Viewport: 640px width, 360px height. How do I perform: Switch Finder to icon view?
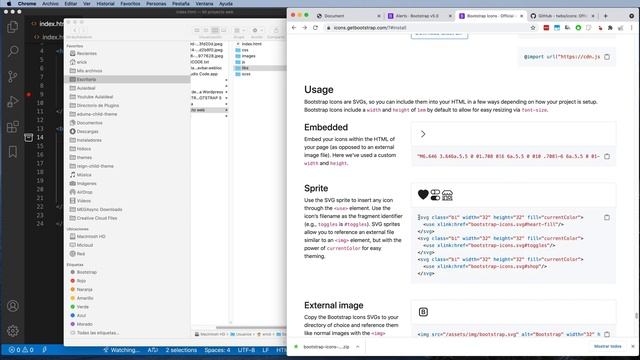[x=197, y=31]
